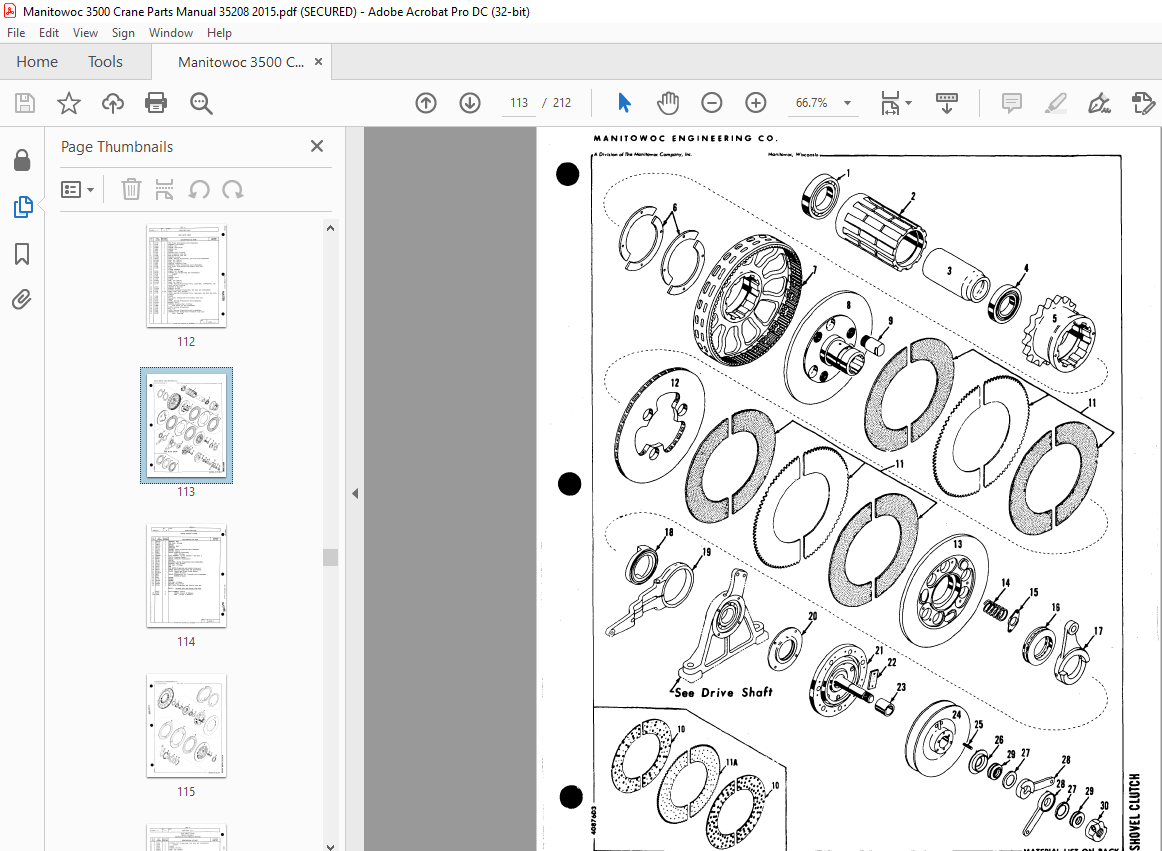Open the Attachments paperclip panel
The image size is (1162, 851).
21,299
